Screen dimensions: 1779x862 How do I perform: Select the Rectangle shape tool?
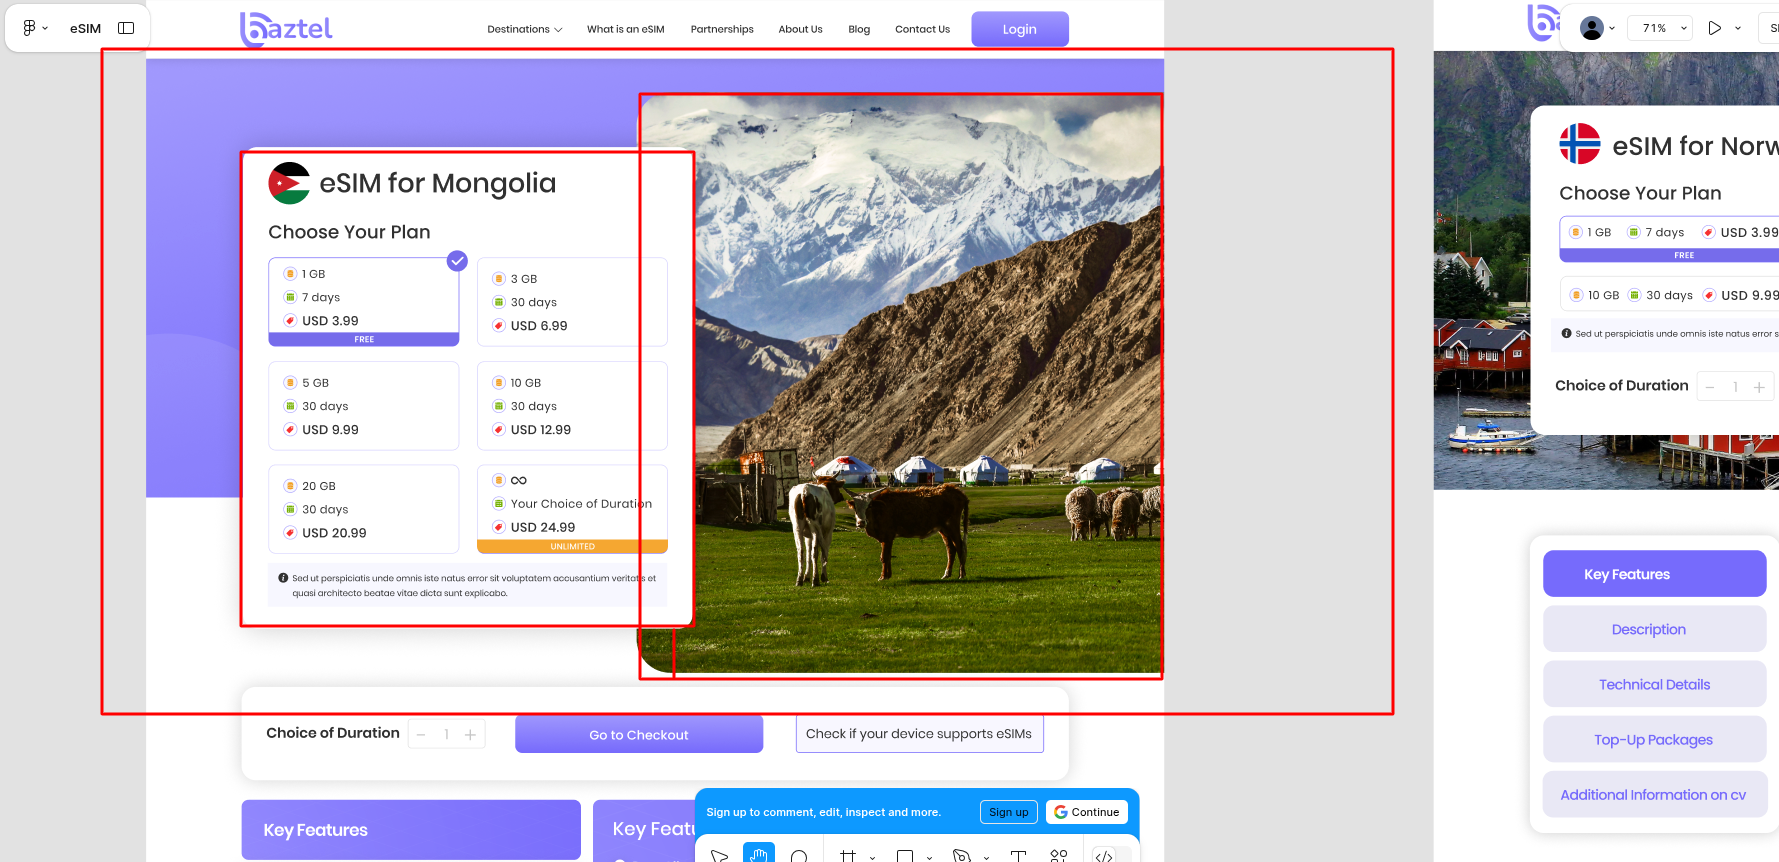[x=905, y=856]
